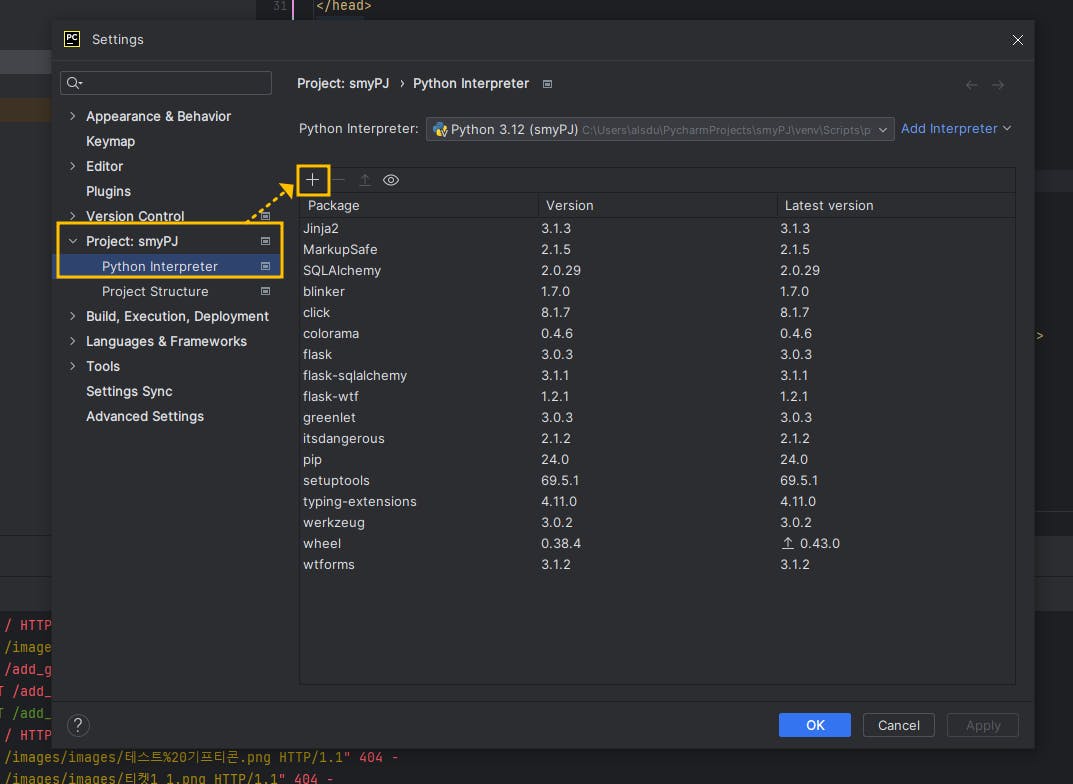Screen dimensions: 1073x784
Task: Click the search magnifier icon
Action: [x=74, y=83]
